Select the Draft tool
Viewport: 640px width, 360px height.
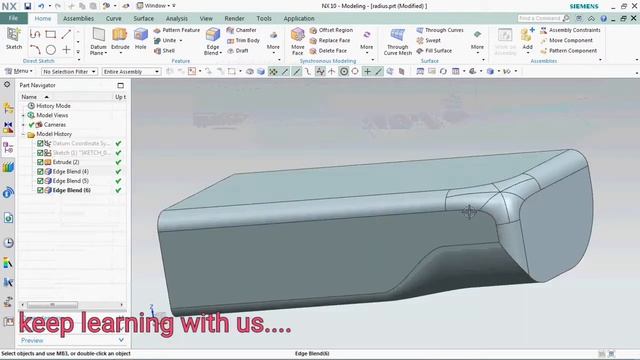(x=238, y=51)
